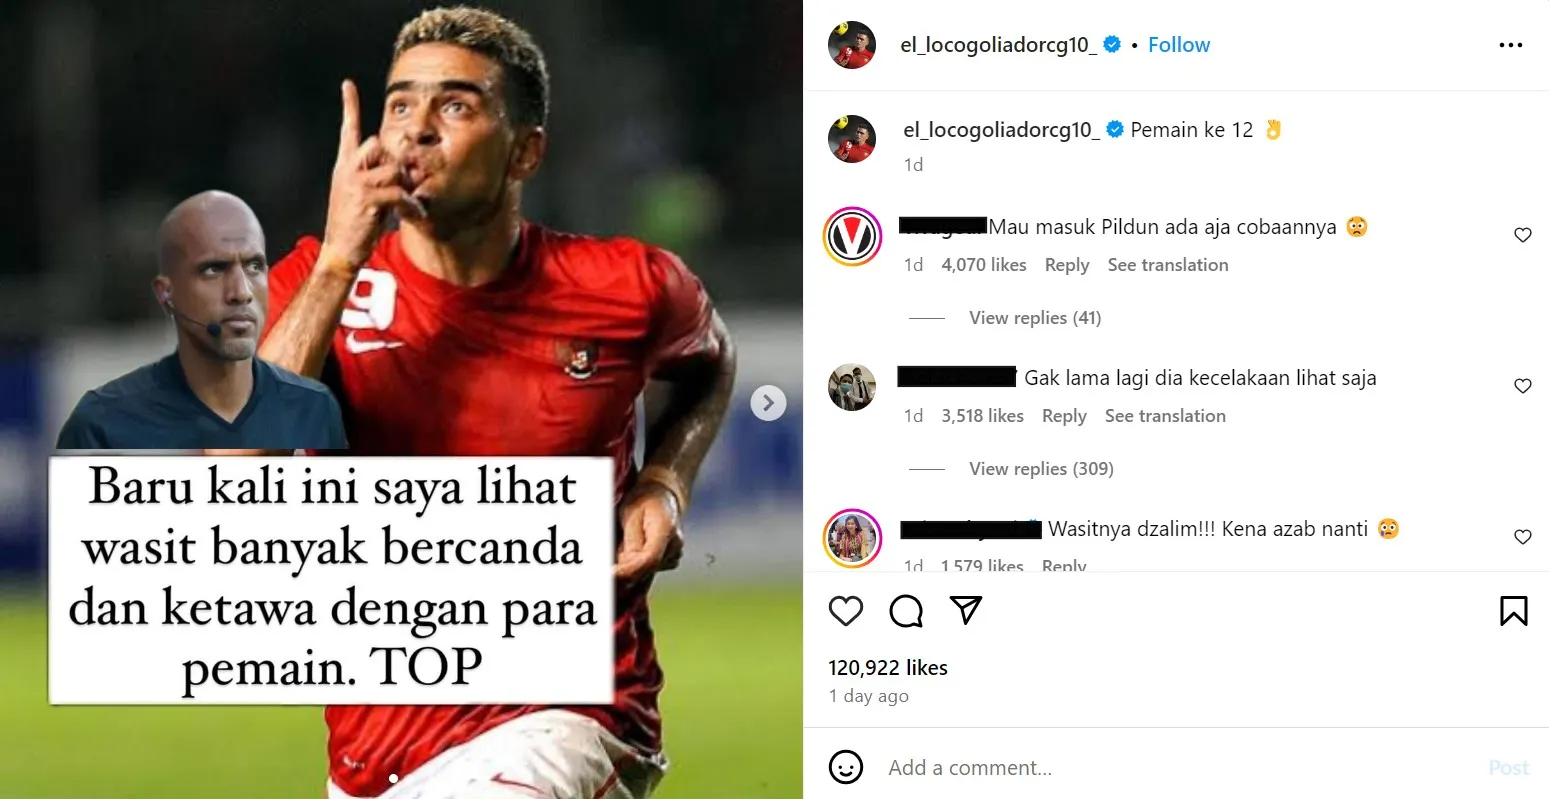Open the three-dot more options menu
Image resolution: width=1549 pixels, height=799 pixels.
(1511, 45)
